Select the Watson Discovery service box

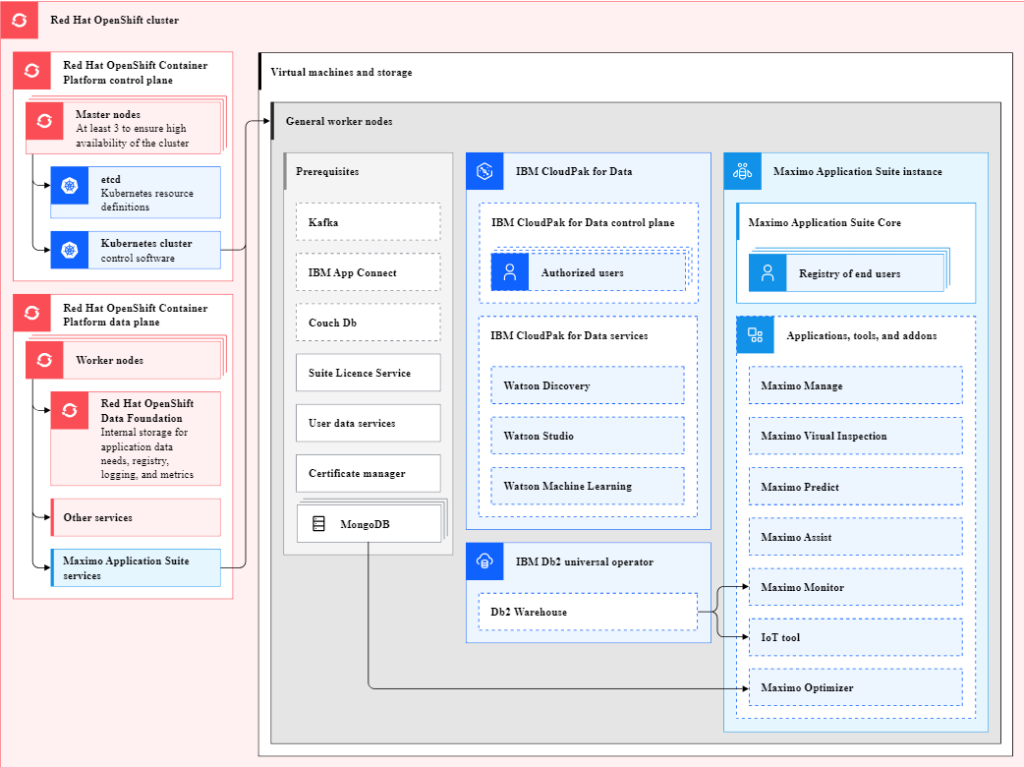(587, 385)
